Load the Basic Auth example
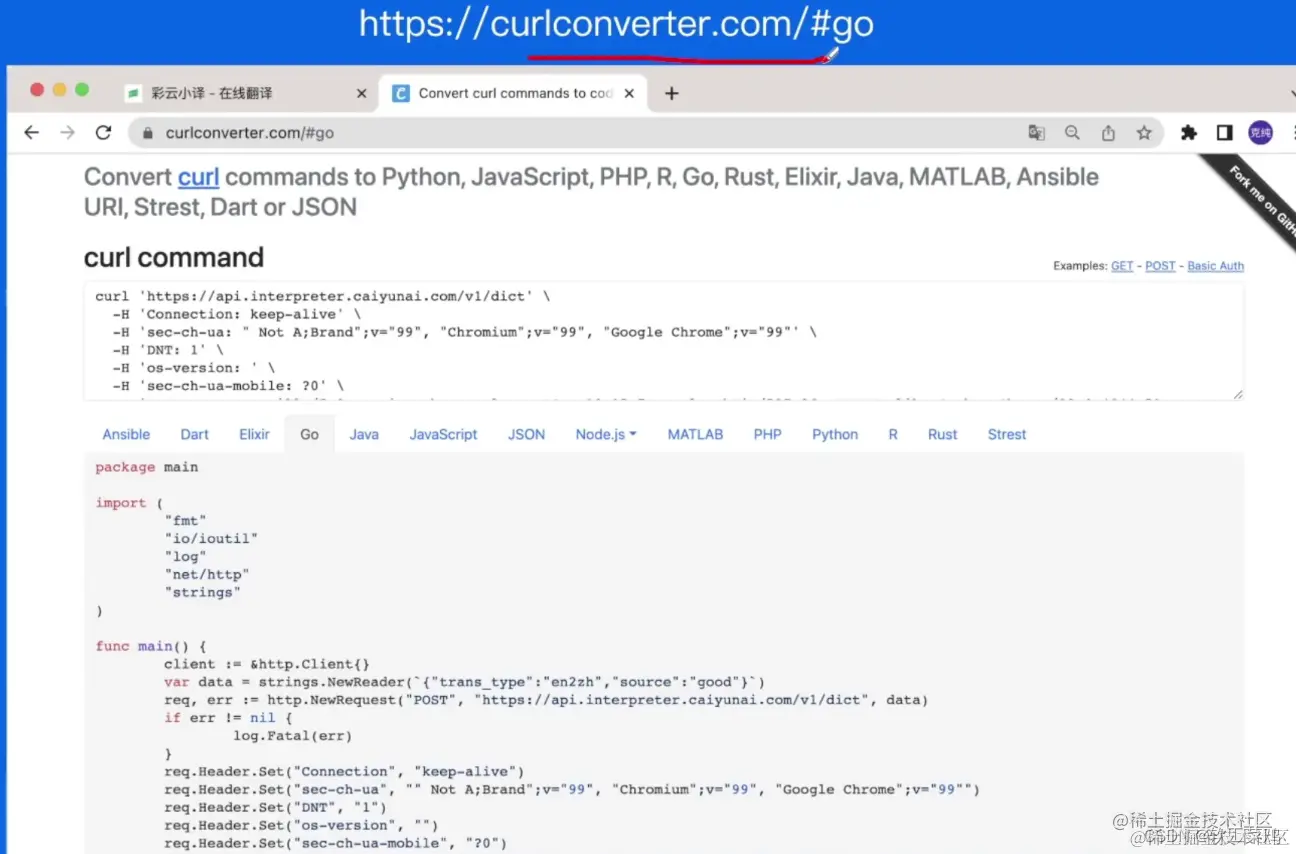 tap(1215, 266)
